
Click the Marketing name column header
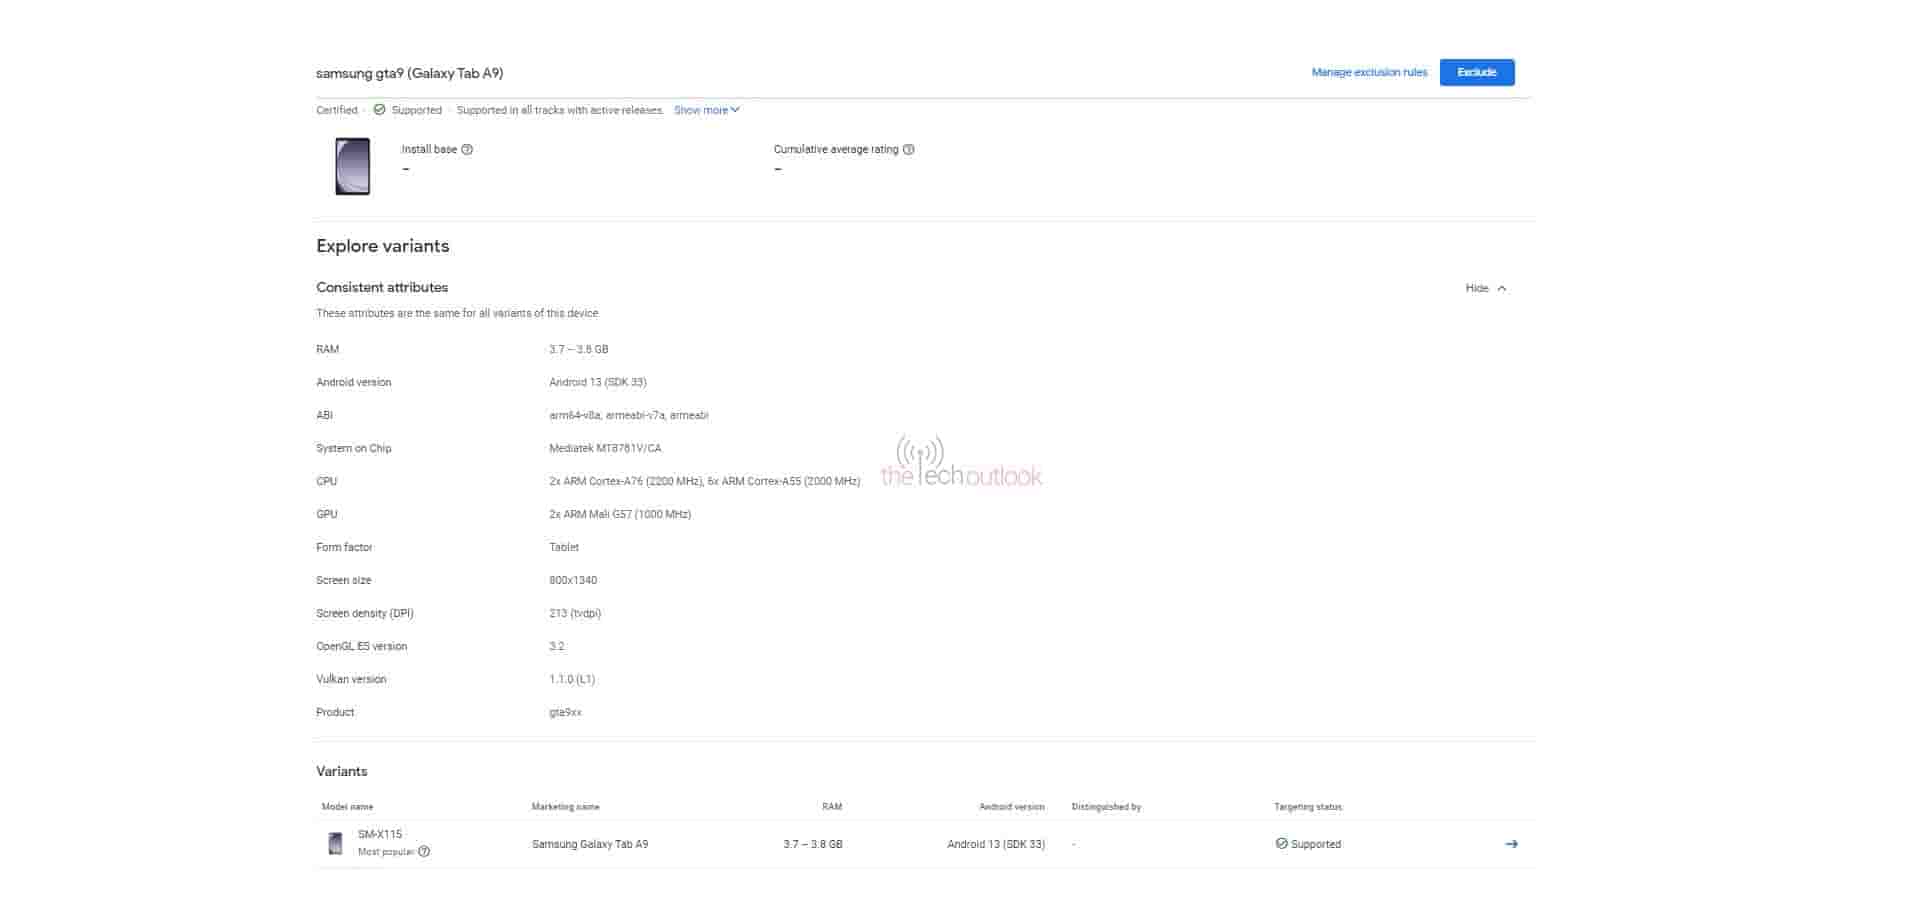[x=565, y=807]
